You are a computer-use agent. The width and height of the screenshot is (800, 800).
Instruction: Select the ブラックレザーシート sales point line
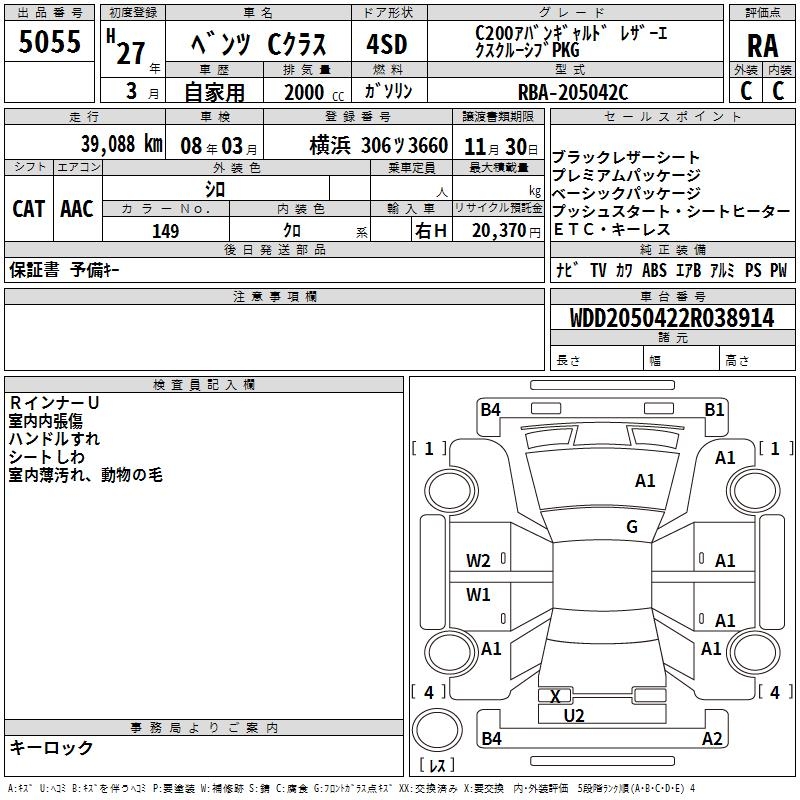(626, 158)
